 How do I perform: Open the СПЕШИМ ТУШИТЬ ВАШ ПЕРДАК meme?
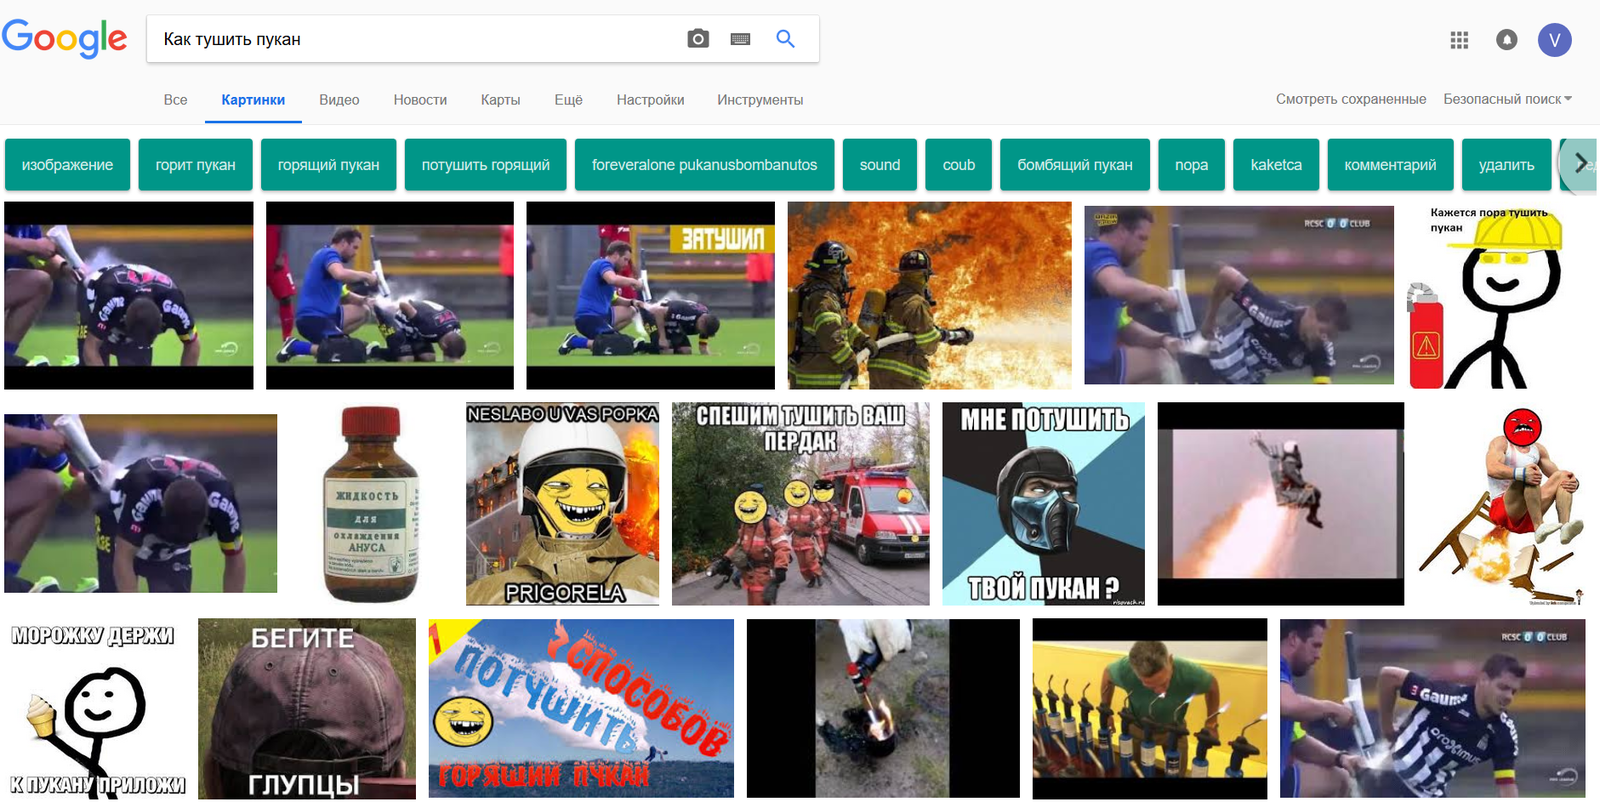point(800,503)
